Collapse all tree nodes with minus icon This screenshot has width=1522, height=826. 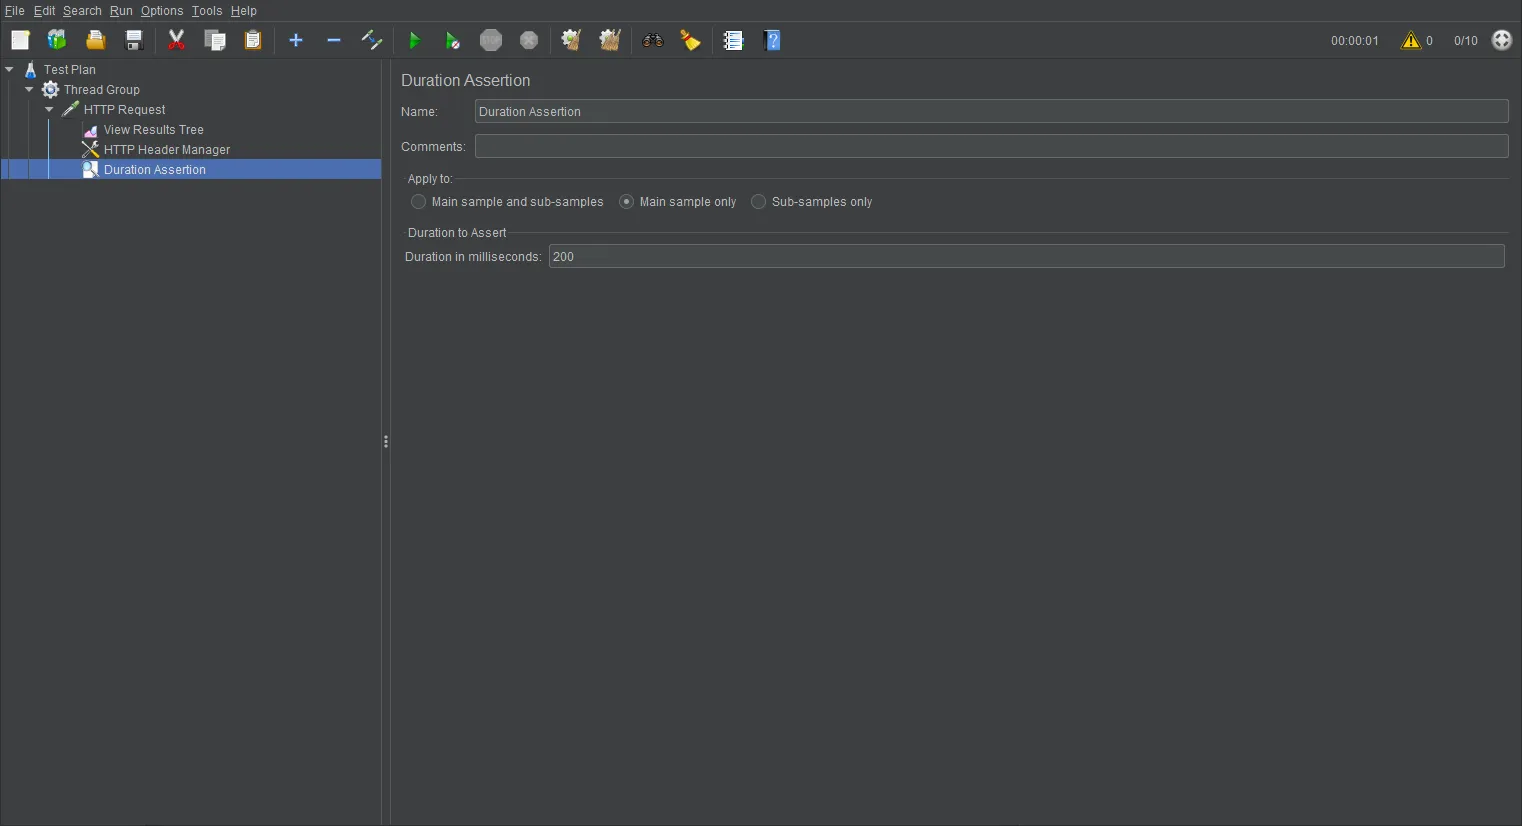(334, 40)
